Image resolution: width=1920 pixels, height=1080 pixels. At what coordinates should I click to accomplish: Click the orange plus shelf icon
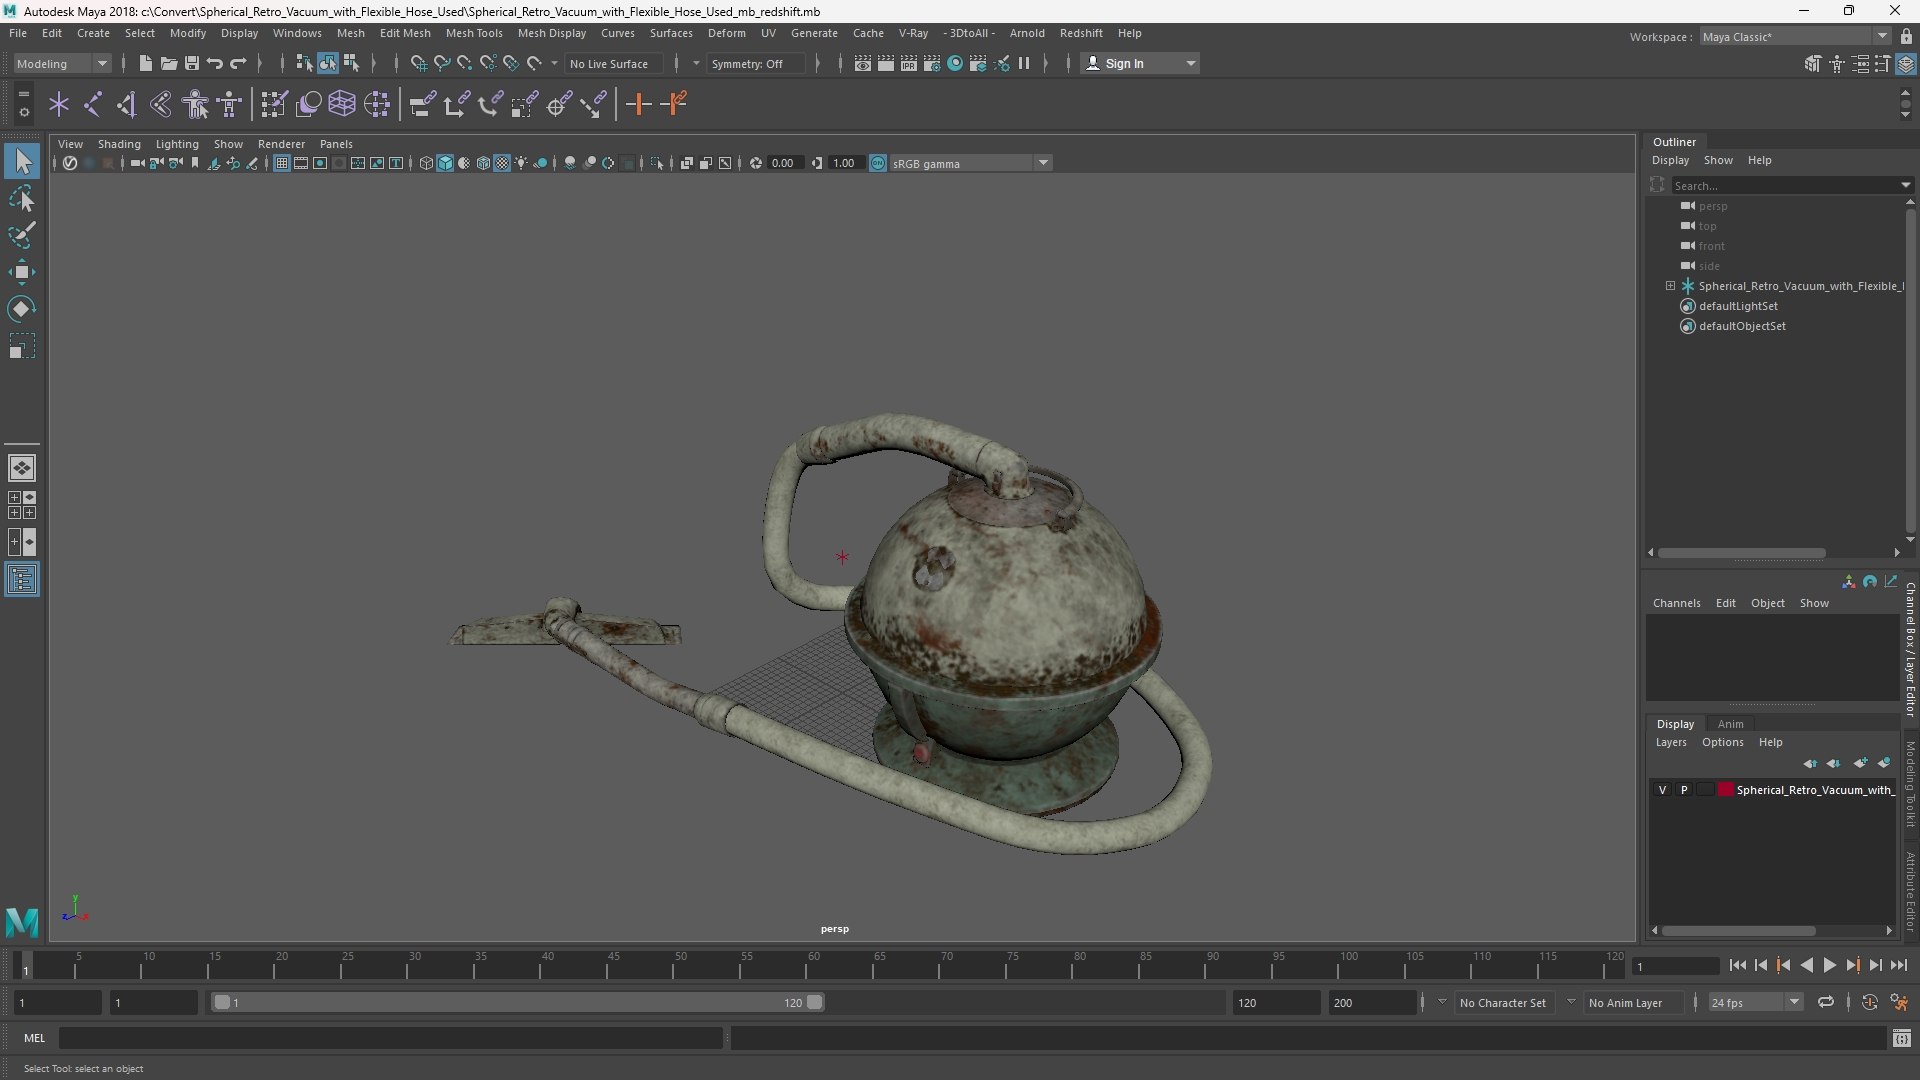tap(638, 104)
